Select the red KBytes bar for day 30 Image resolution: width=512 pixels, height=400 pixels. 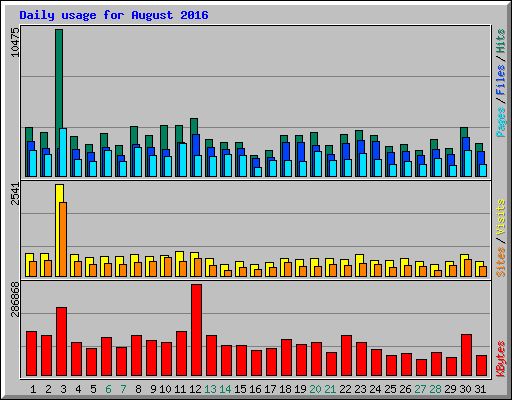(x=466, y=355)
